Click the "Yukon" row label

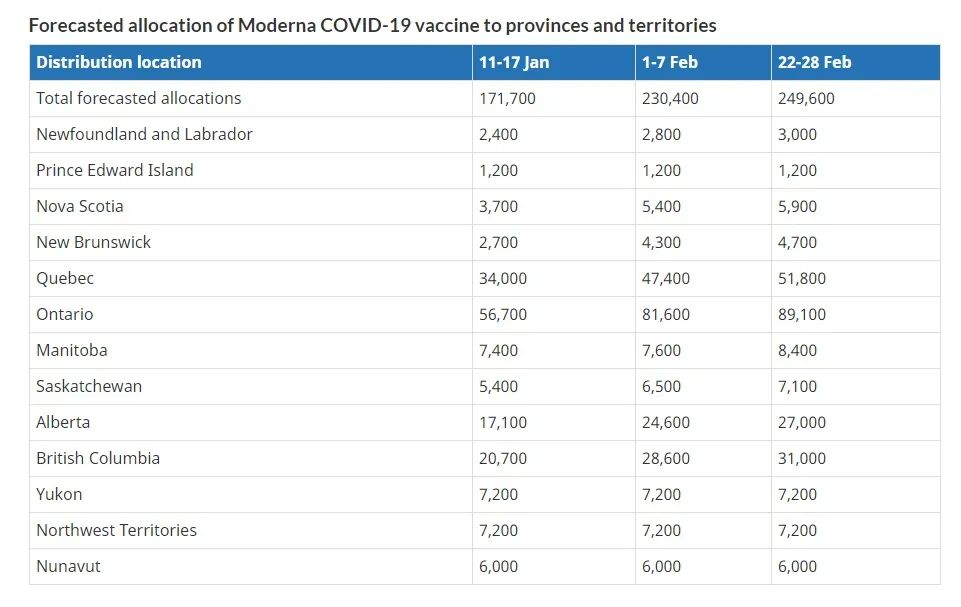point(59,494)
